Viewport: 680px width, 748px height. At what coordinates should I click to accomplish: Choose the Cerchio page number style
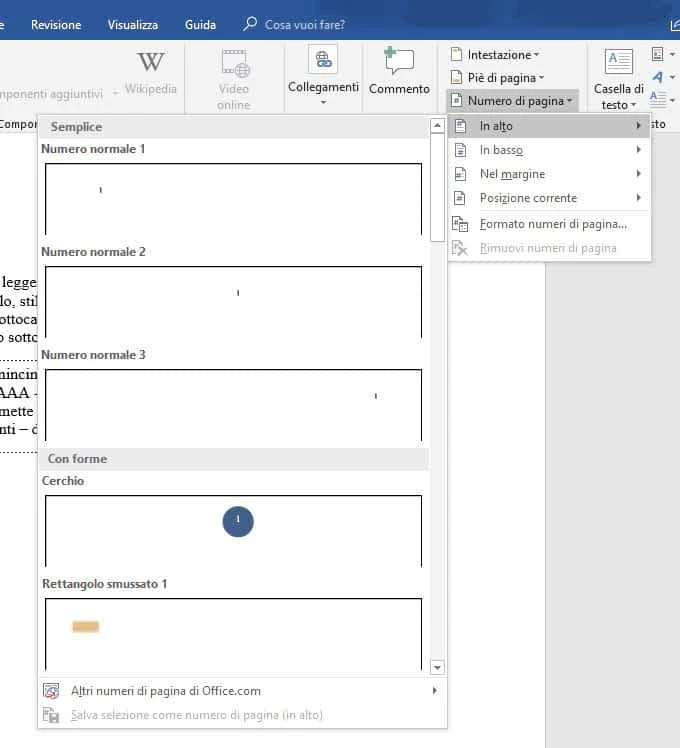click(234, 530)
